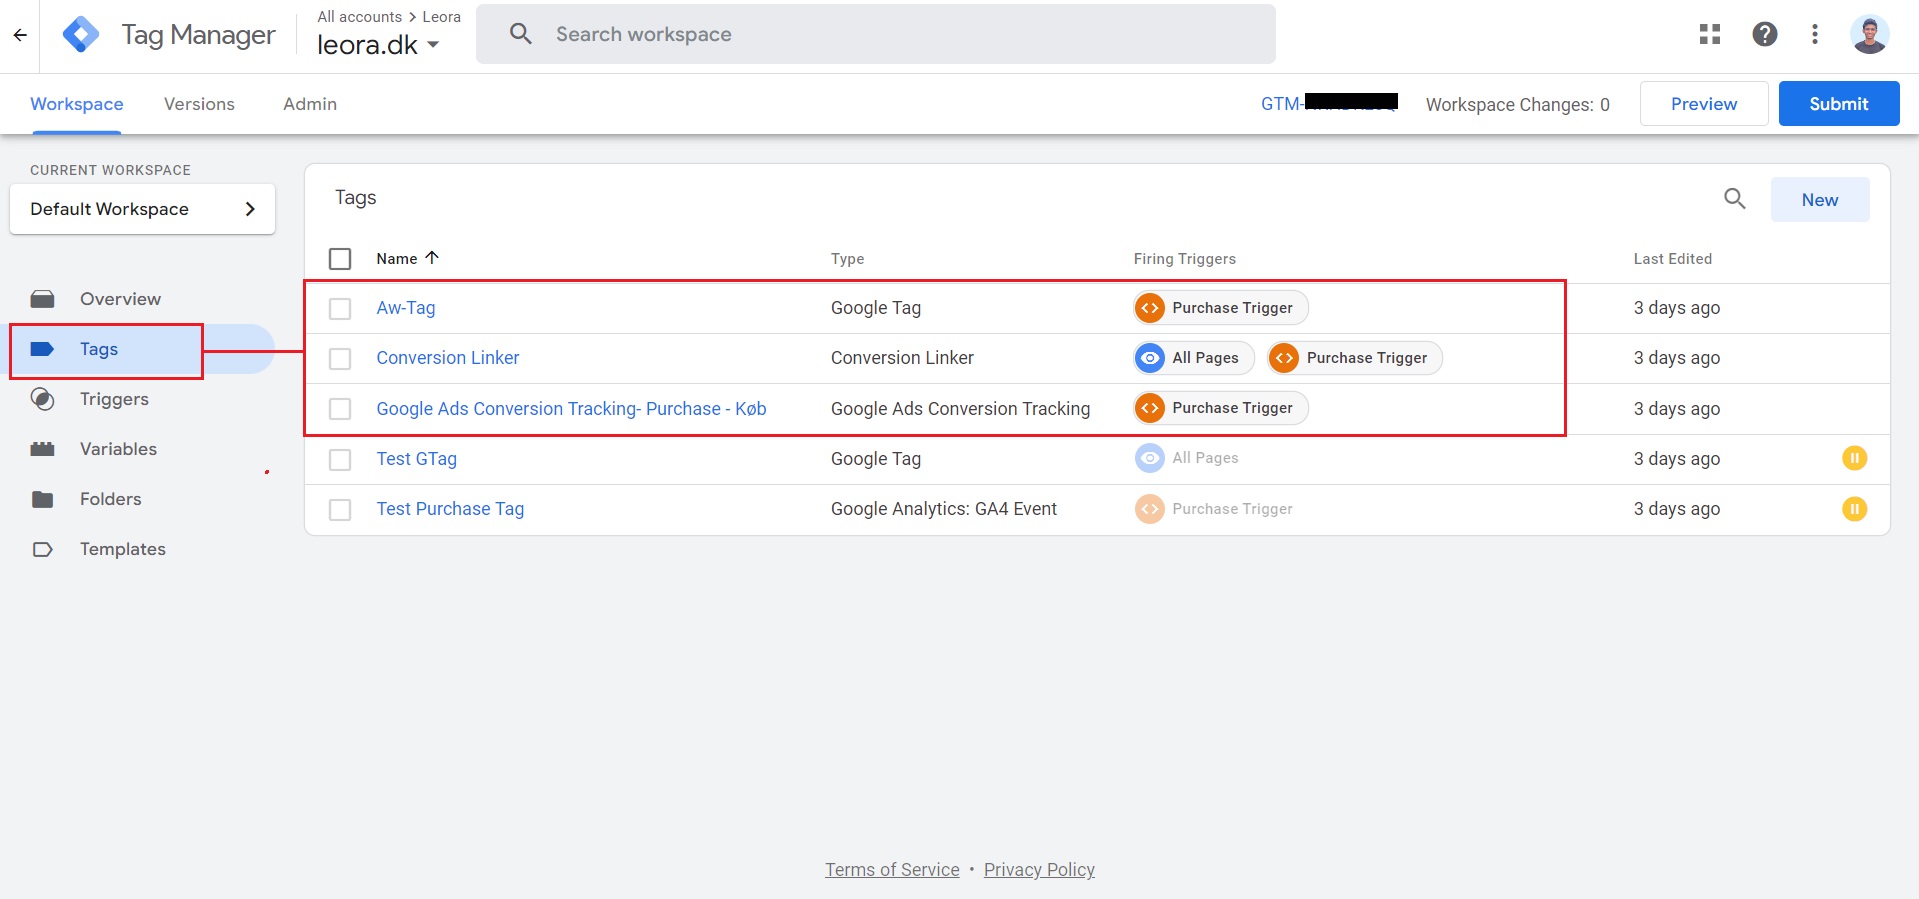This screenshot has width=1919, height=899.
Task: Toggle the select-all tags checkbox
Action: 340,259
